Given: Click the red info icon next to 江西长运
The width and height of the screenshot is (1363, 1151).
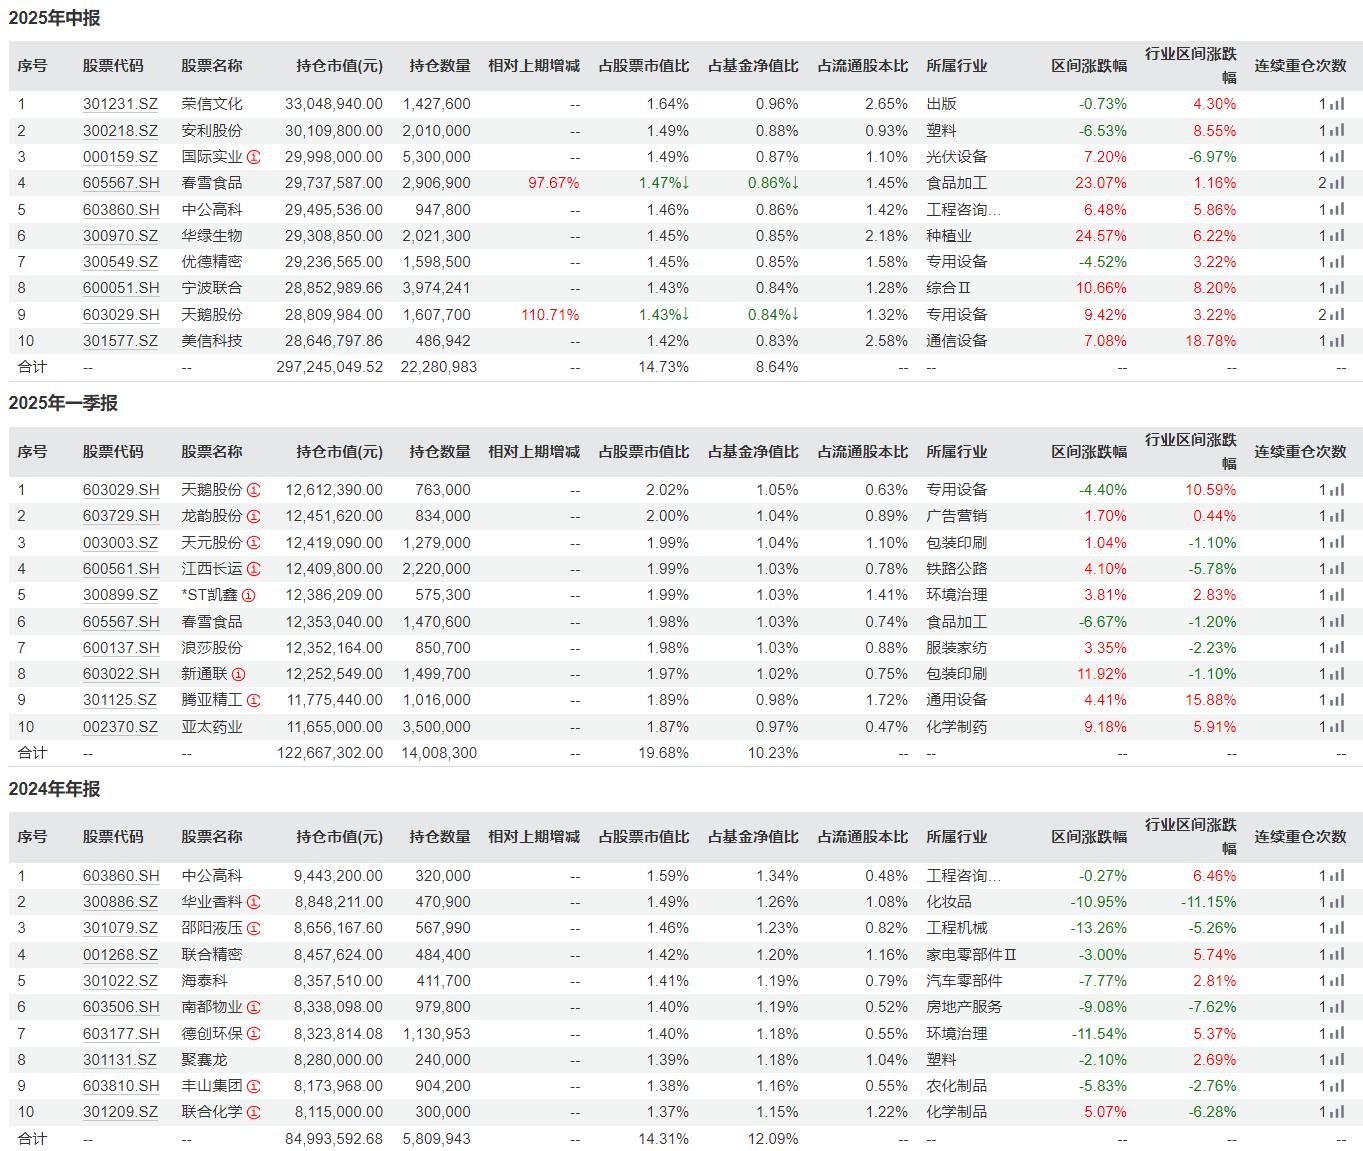Looking at the screenshot, I should [254, 569].
